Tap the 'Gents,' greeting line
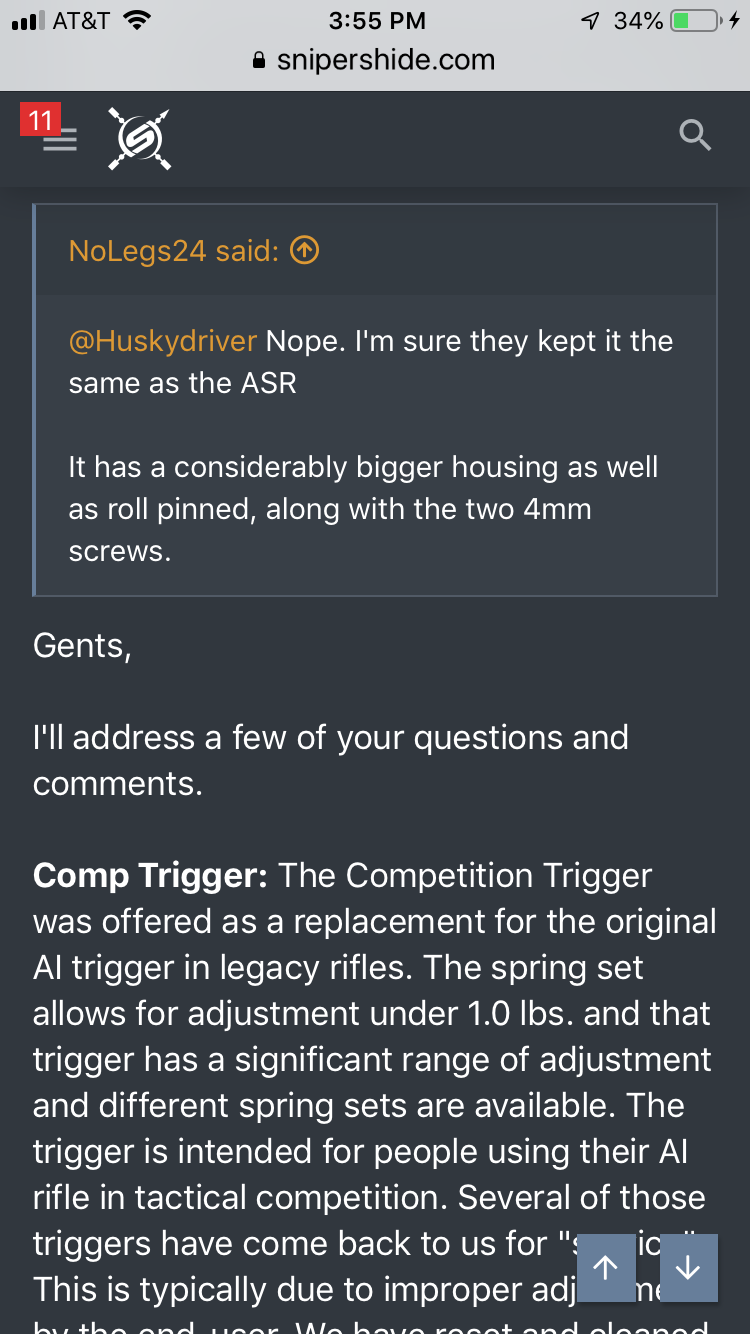 pos(82,646)
